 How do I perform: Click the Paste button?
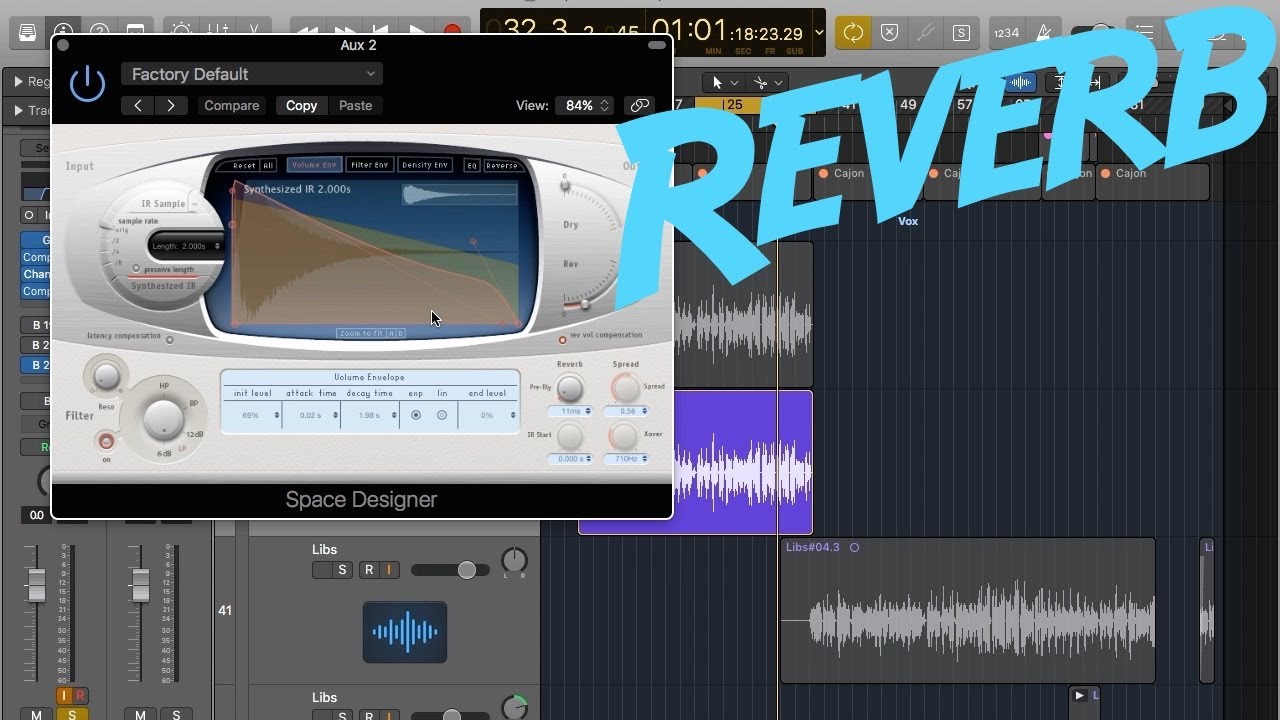click(355, 105)
